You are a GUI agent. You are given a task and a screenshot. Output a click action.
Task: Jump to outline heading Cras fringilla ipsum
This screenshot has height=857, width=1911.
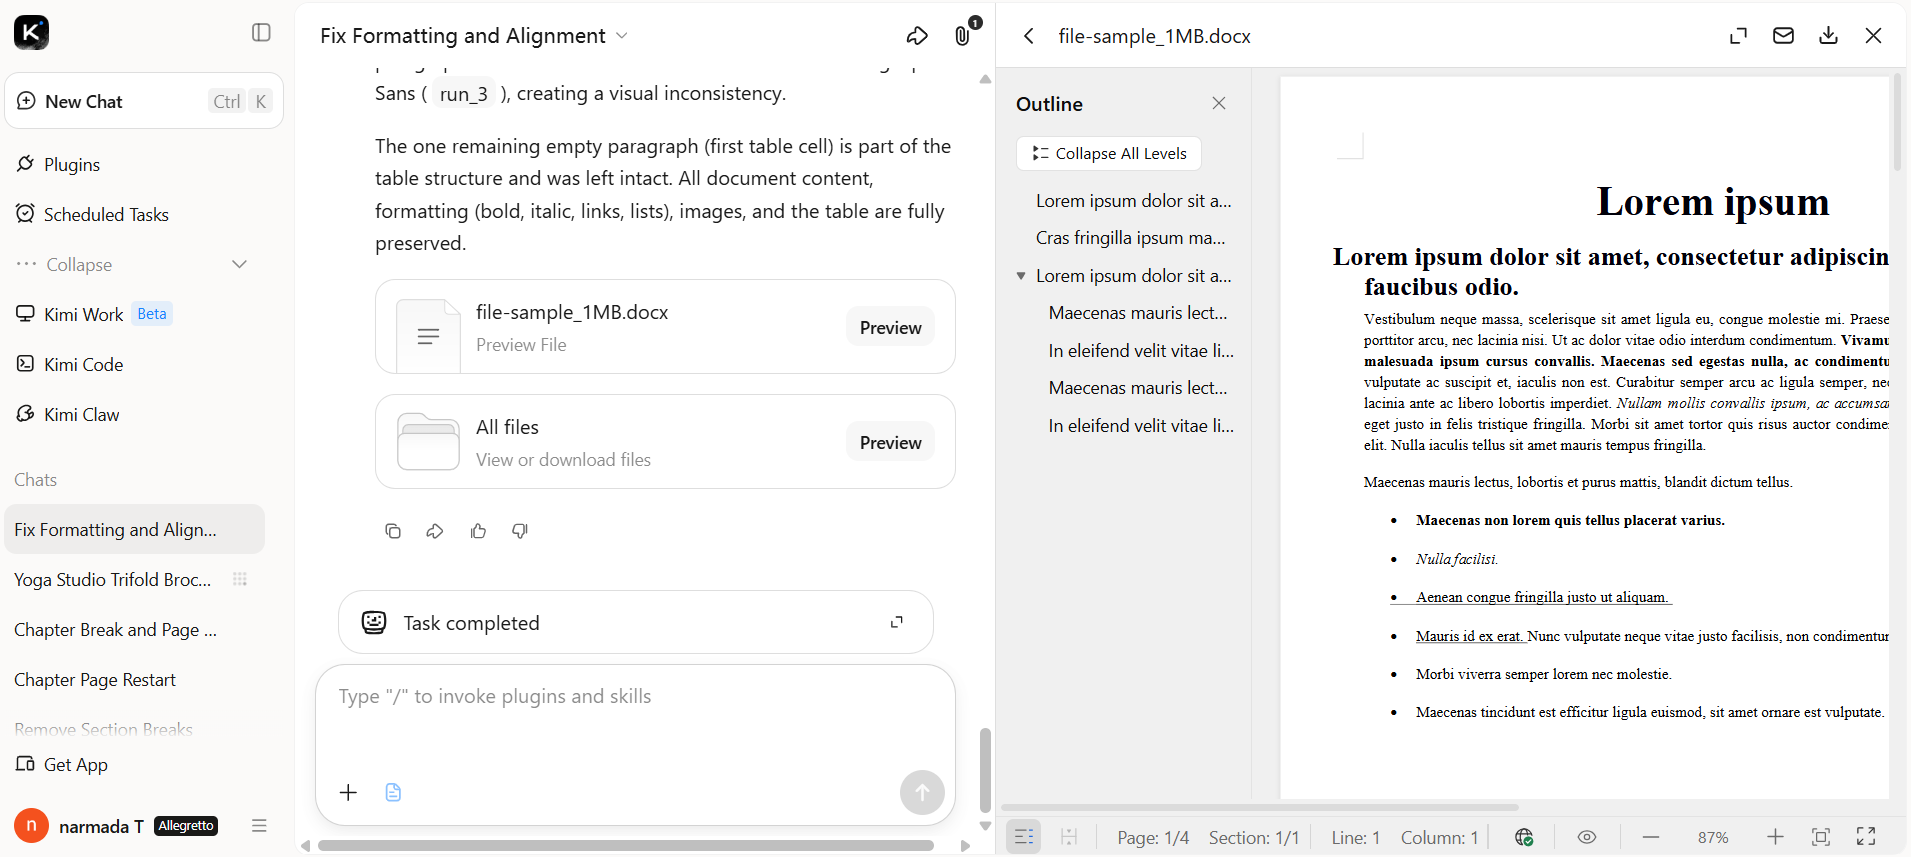pos(1130,237)
